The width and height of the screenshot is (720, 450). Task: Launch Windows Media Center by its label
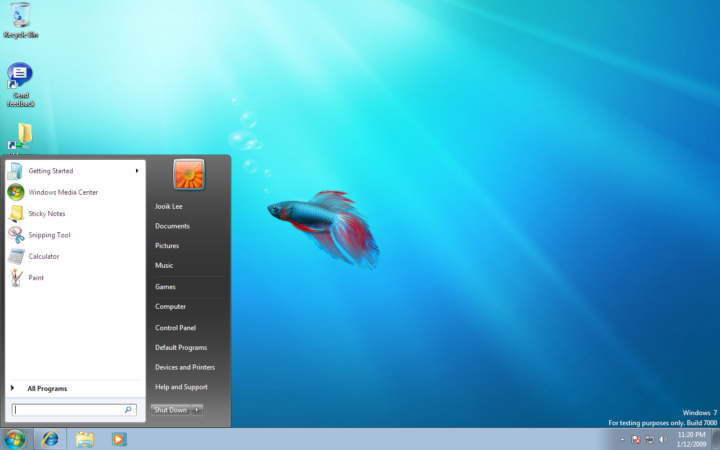[x=63, y=192]
